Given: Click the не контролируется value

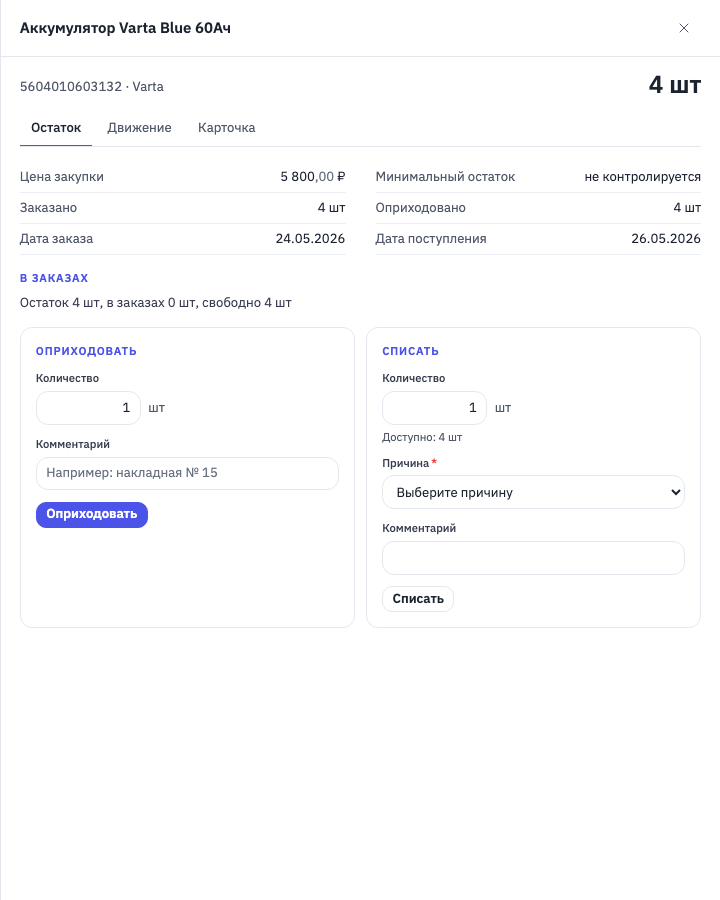Looking at the screenshot, I should point(642,177).
